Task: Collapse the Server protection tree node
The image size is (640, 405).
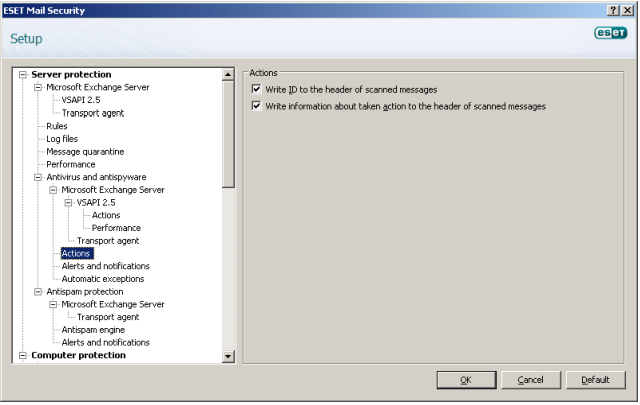Action: (23, 75)
